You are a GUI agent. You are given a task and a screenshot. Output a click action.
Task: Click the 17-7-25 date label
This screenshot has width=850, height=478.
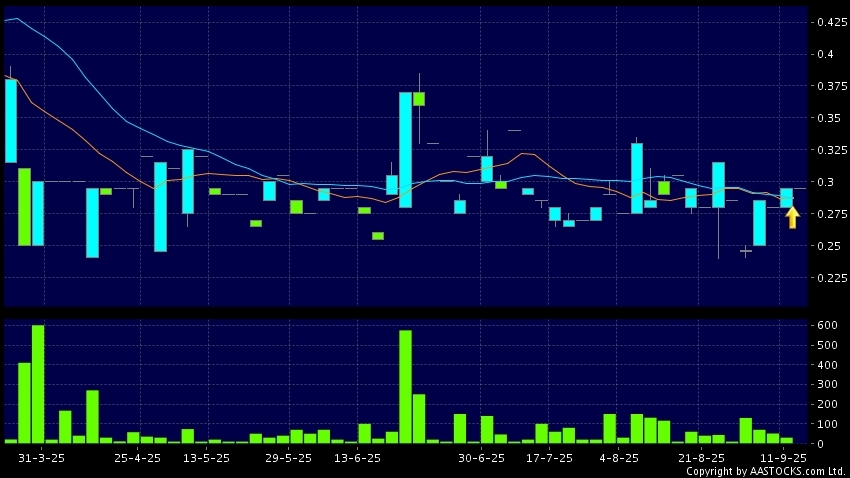tap(549, 458)
